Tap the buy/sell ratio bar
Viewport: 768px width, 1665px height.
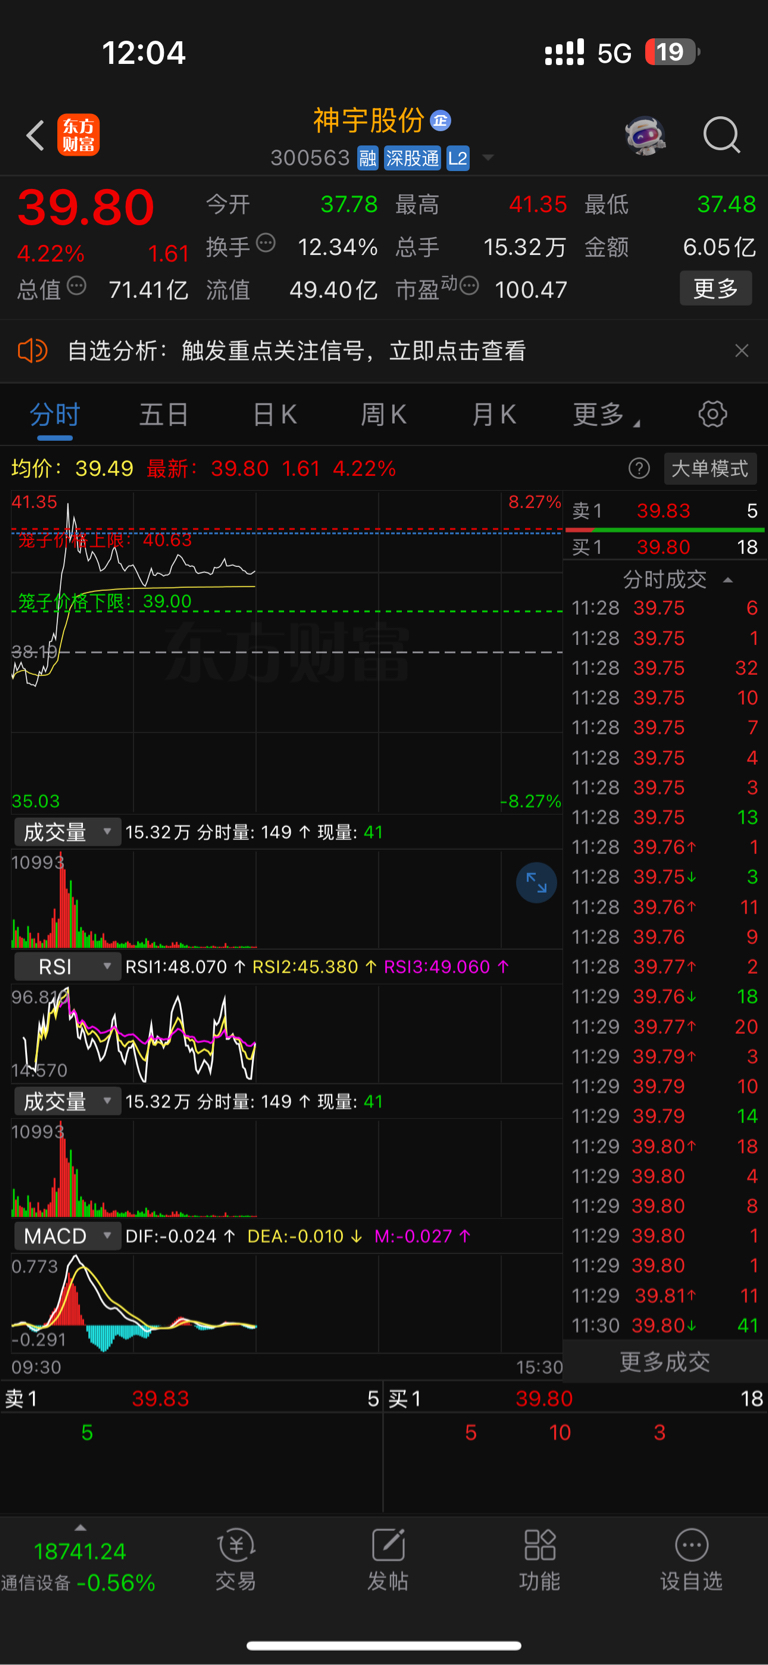point(665,529)
